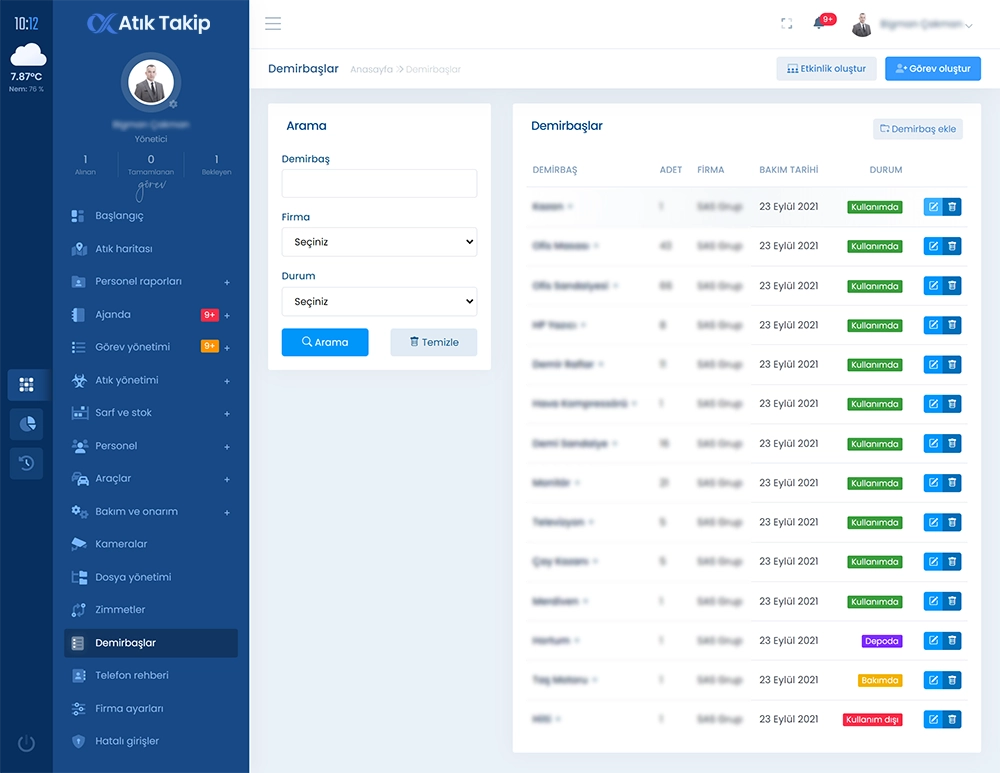Click the power logout icon
The width and height of the screenshot is (1000, 773).
point(26,743)
